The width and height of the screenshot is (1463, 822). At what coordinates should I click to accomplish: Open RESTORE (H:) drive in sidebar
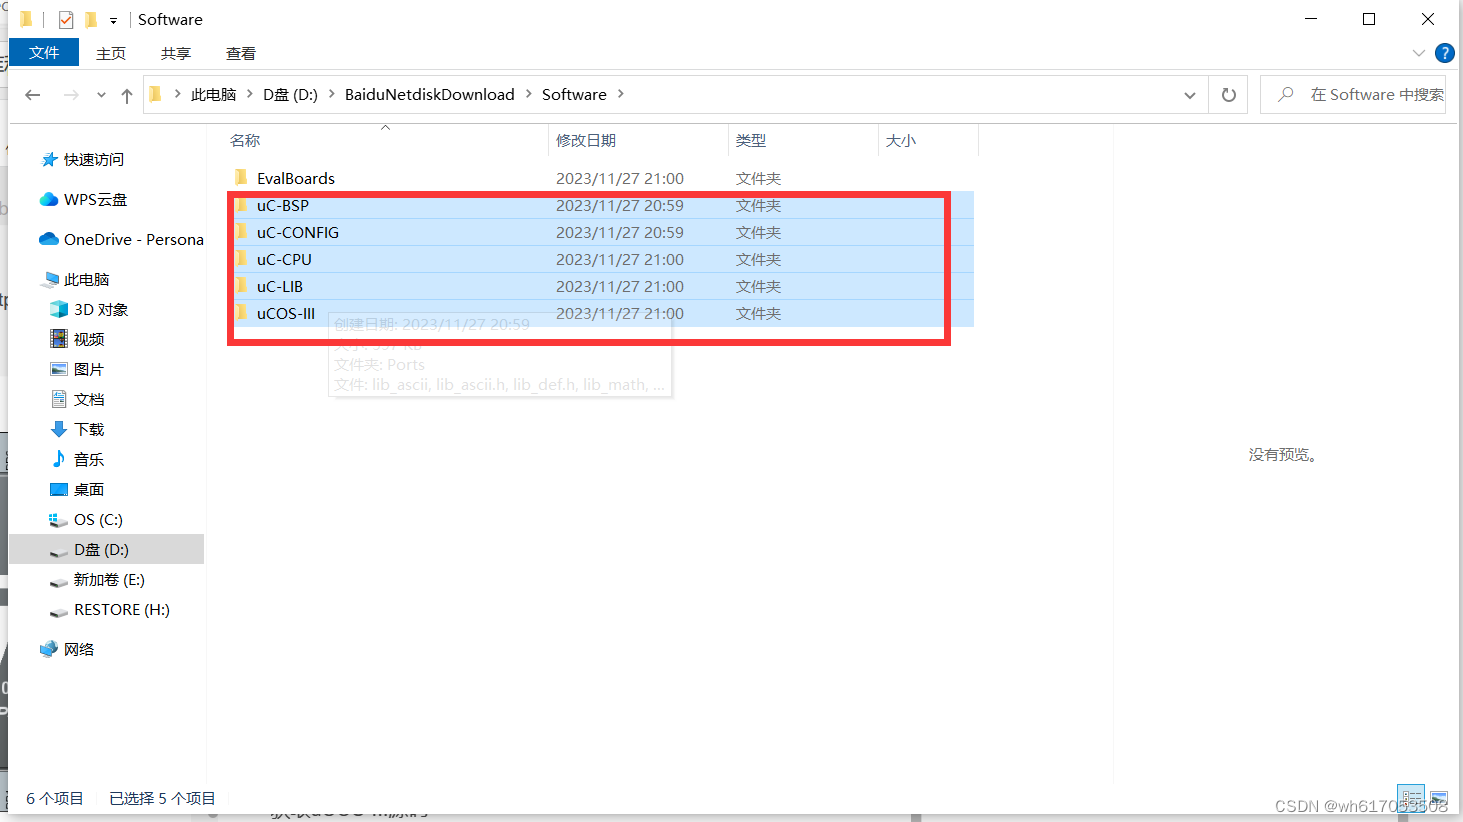click(122, 609)
